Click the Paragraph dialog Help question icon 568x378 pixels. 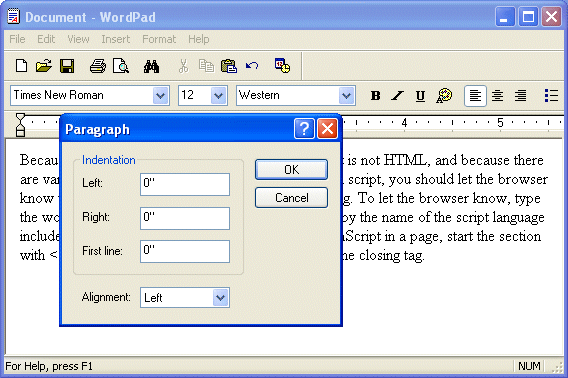point(304,128)
